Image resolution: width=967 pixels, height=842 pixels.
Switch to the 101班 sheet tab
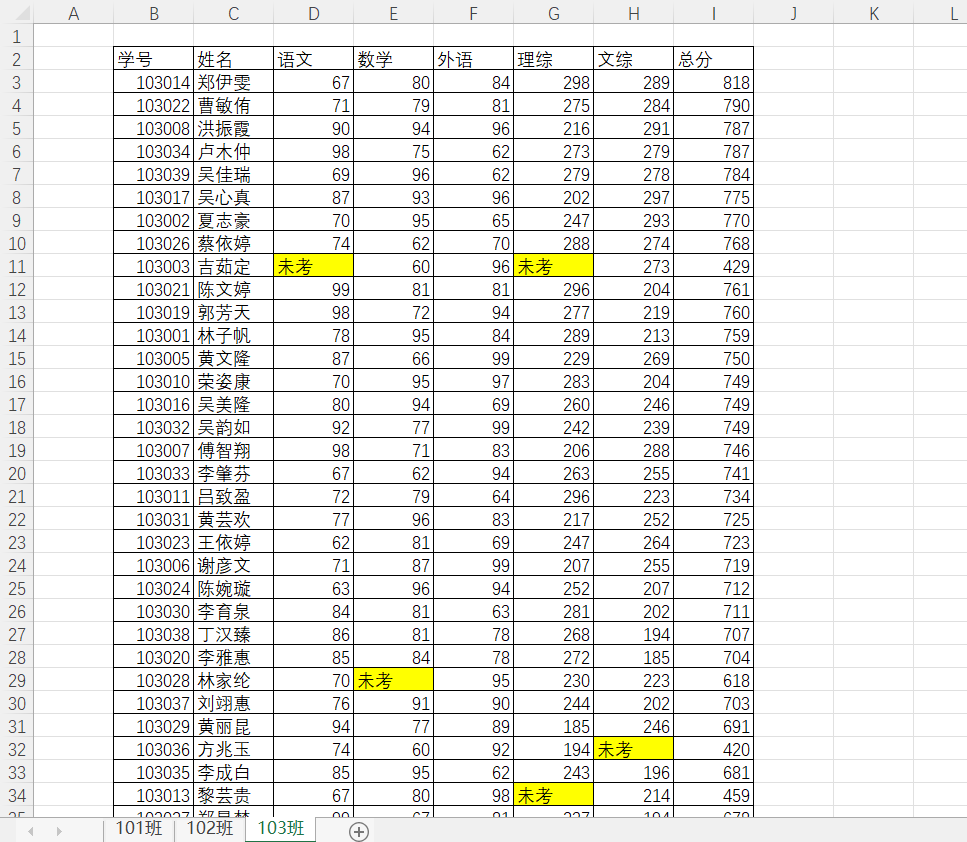(x=139, y=828)
